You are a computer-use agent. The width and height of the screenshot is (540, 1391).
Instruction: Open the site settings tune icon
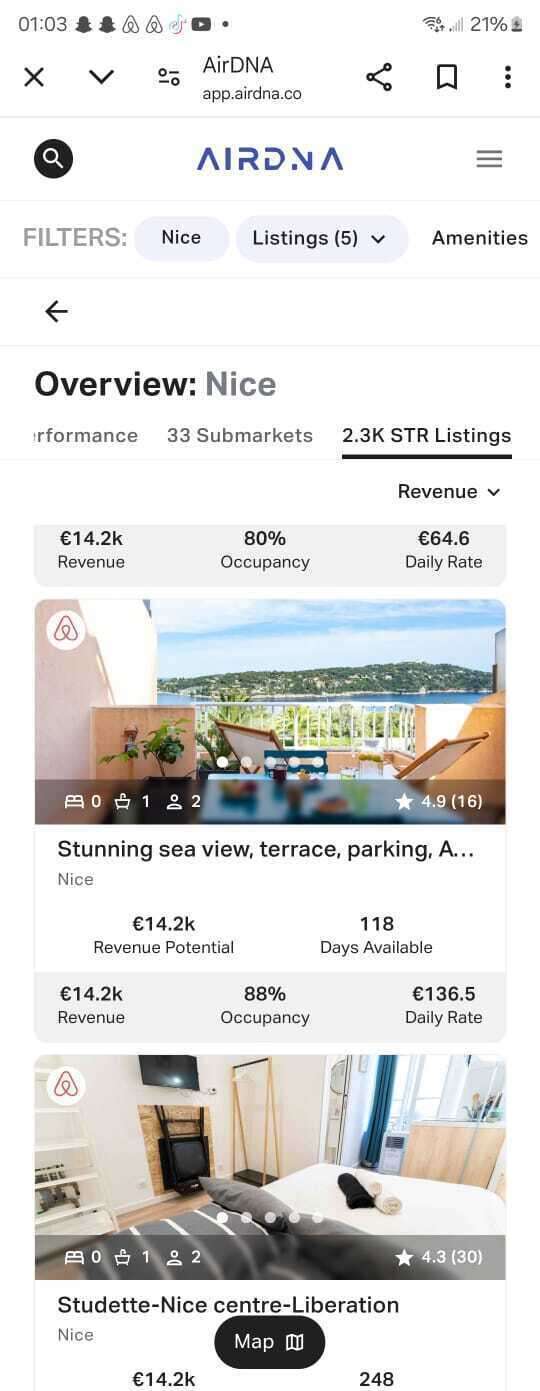pos(169,77)
